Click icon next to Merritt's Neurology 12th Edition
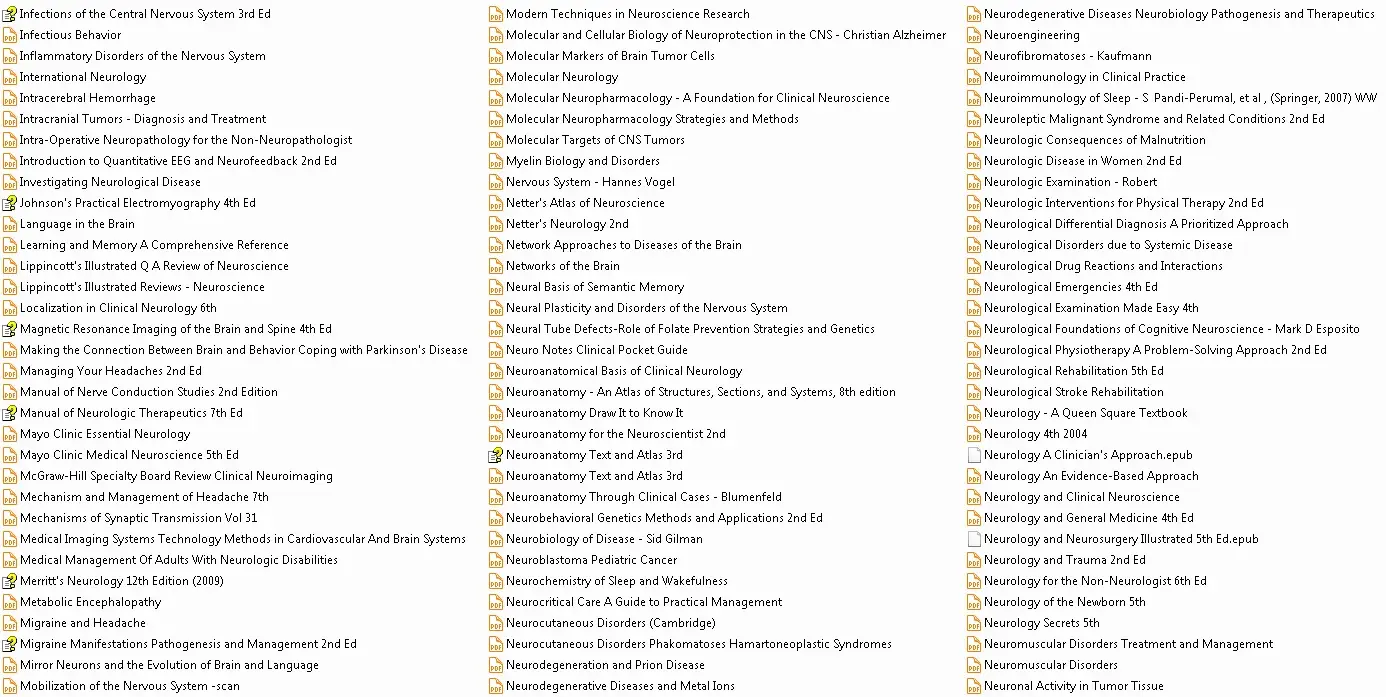This screenshot has width=1386, height=697. click(x=9, y=581)
